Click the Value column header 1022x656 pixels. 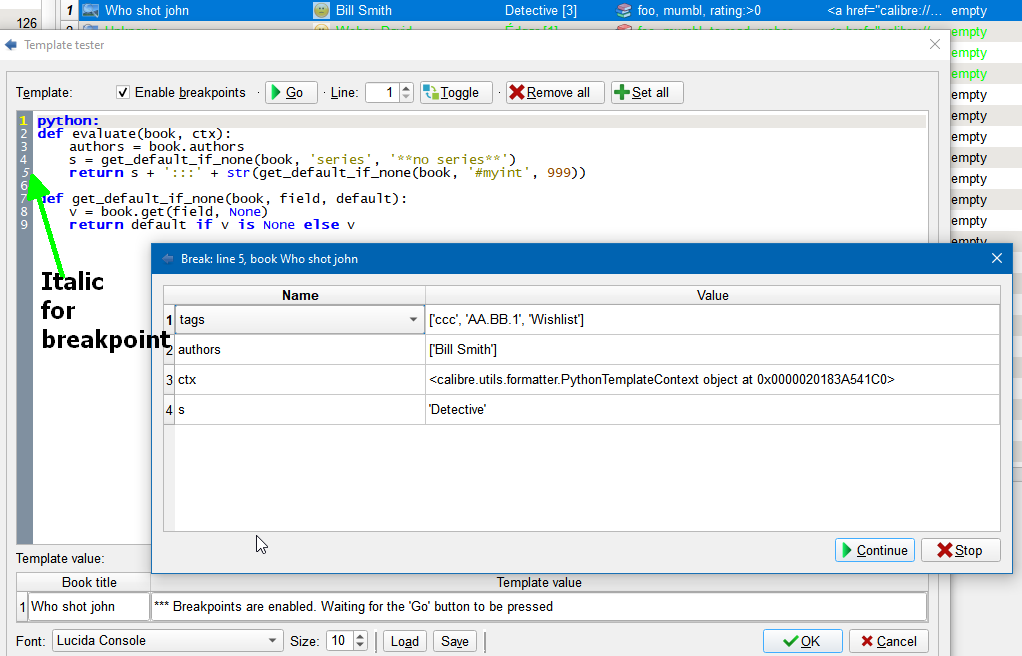click(x=712, y=295)
